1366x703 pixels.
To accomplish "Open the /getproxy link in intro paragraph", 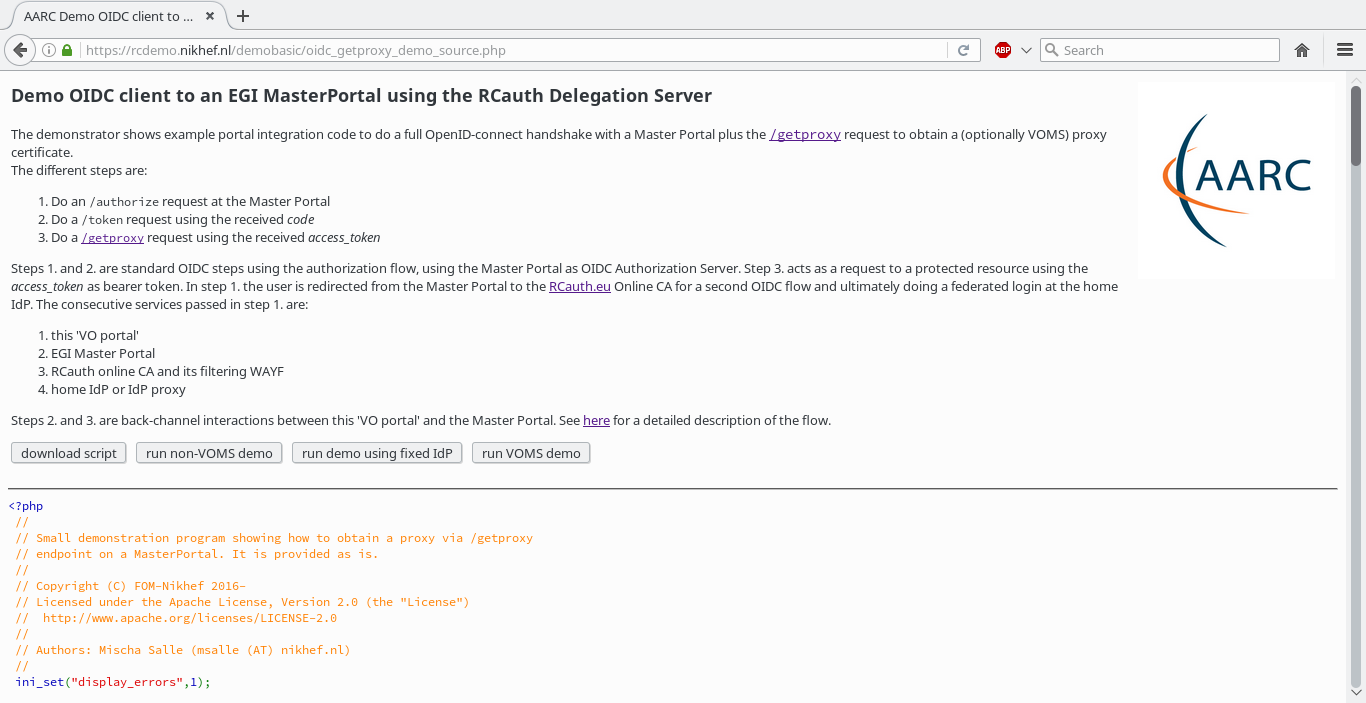I will [x=804, y=135].
